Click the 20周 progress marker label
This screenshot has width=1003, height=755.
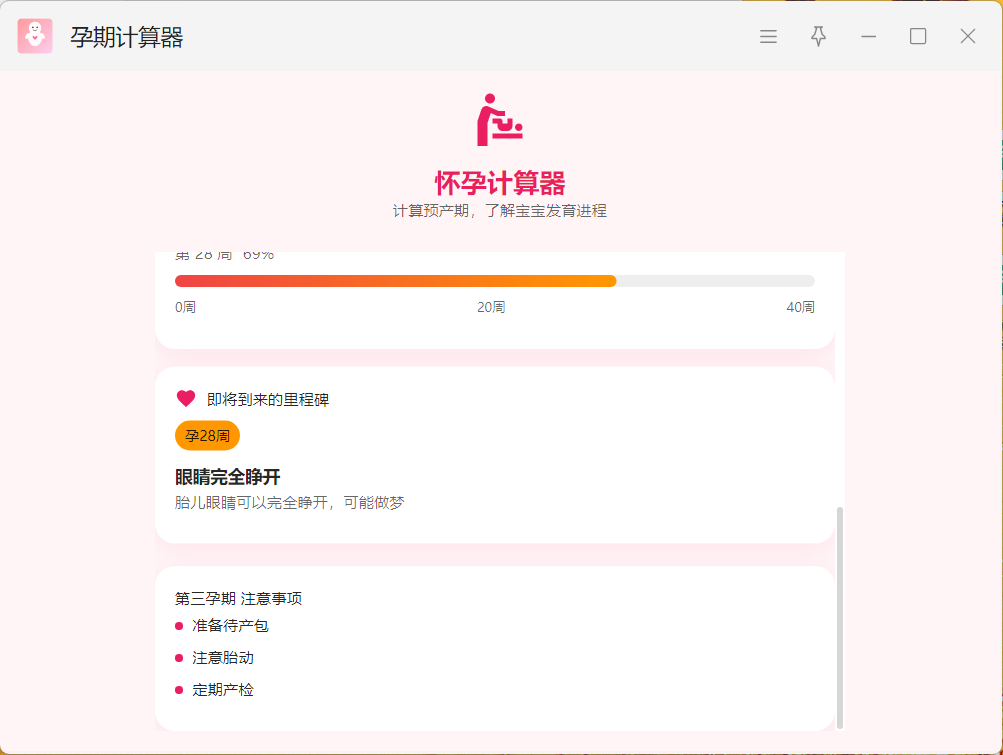[x=491, y=307]
